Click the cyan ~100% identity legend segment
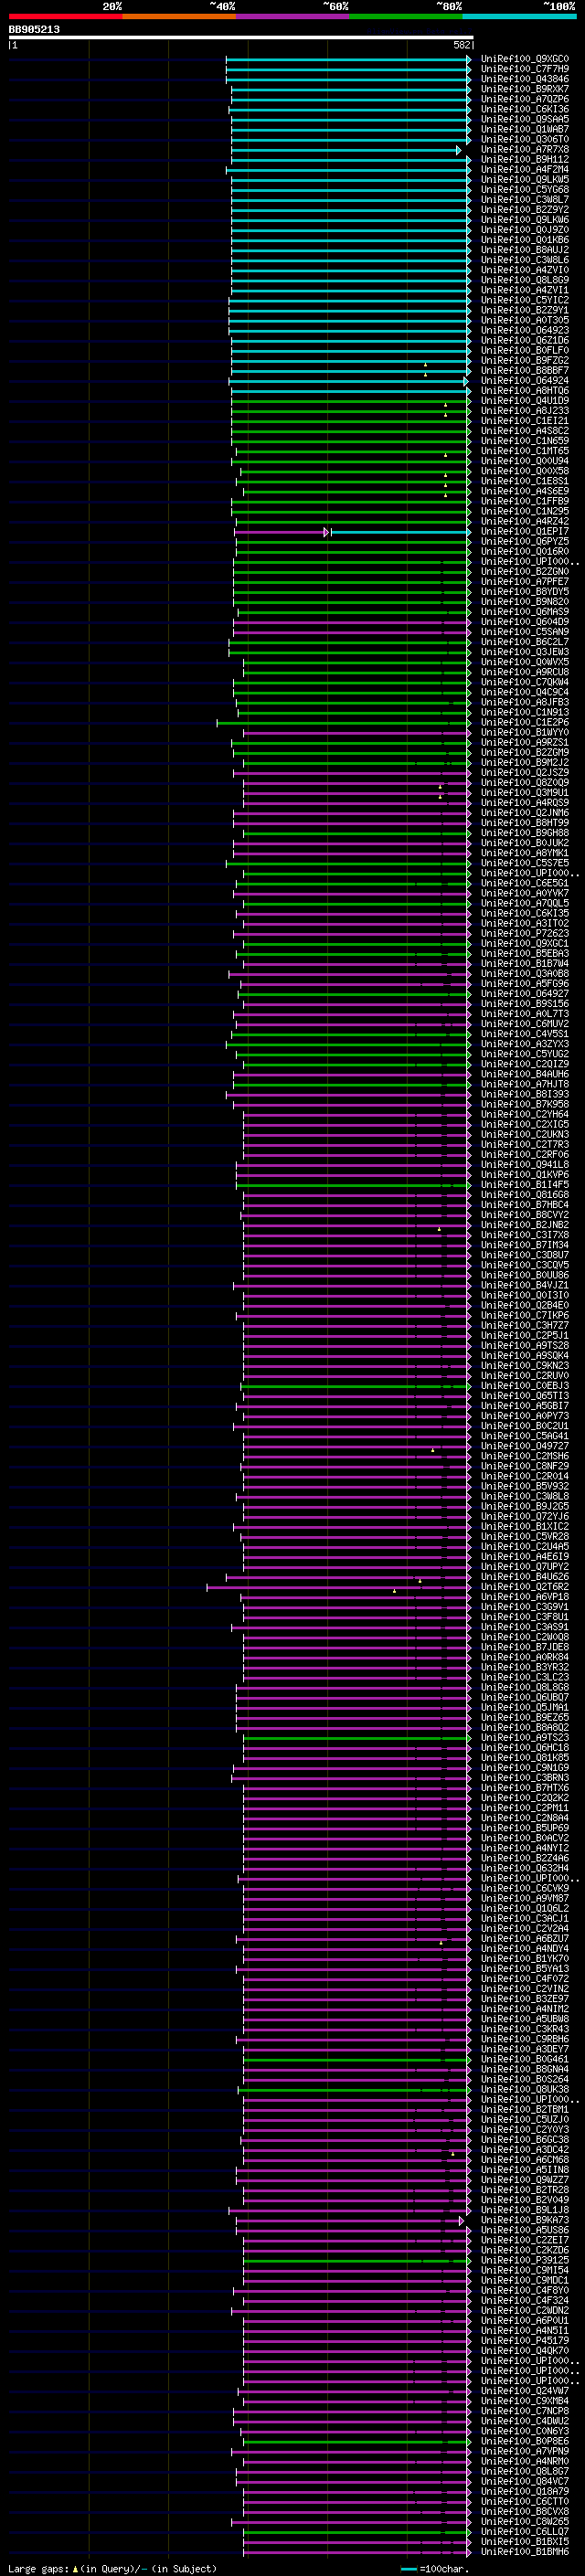This screenshot has height=2576, width=585. 520,16
